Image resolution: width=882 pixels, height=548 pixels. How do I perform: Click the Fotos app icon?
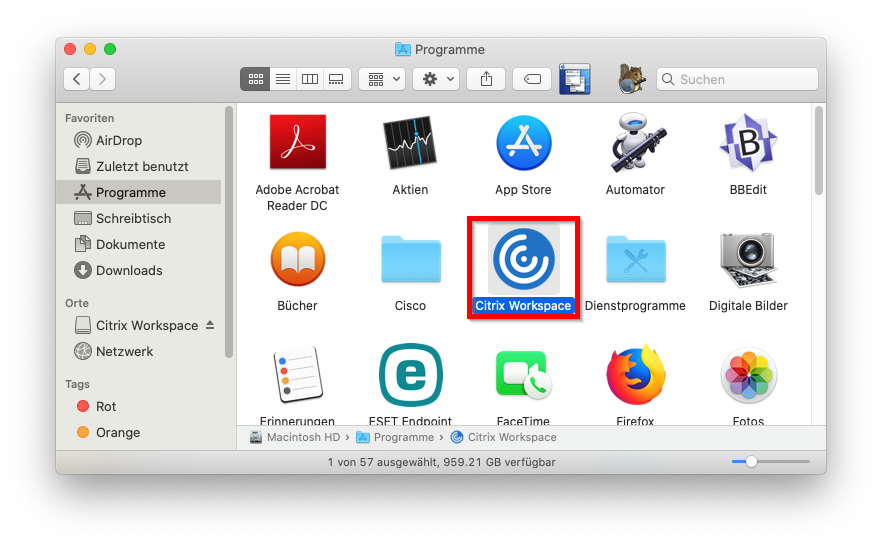[748, 375]
